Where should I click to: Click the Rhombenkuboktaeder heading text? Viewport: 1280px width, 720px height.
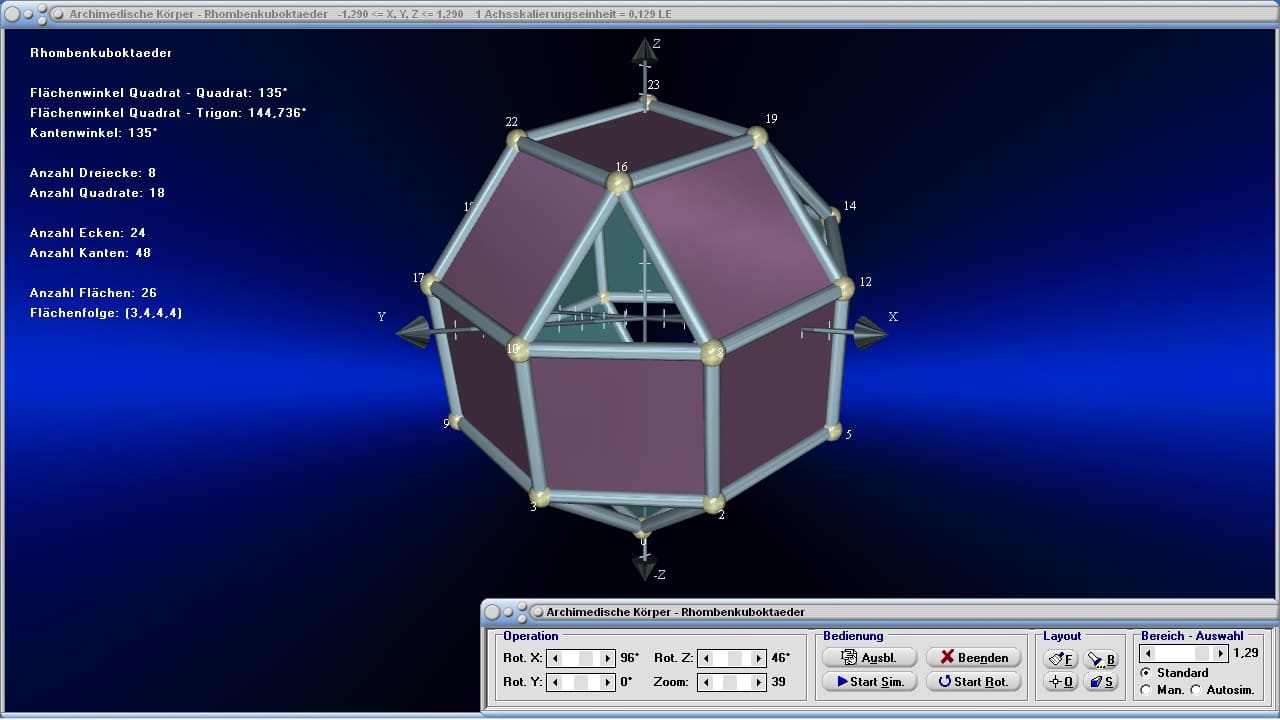[x=101, y=53]
